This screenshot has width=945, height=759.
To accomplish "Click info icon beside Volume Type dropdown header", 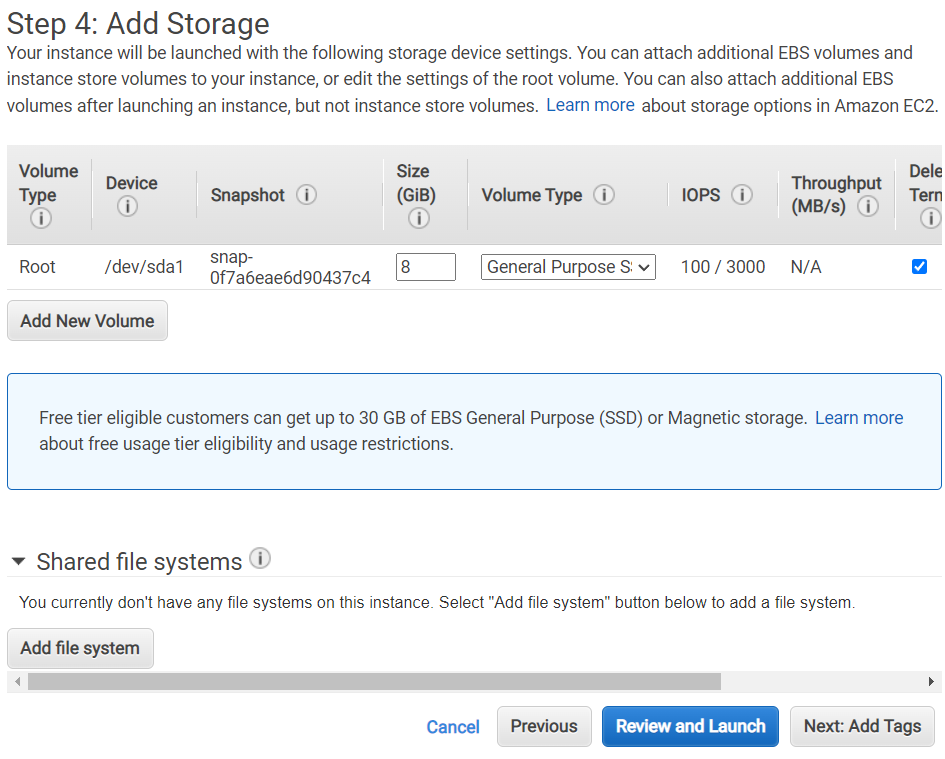I will click(x=604, y=195).
